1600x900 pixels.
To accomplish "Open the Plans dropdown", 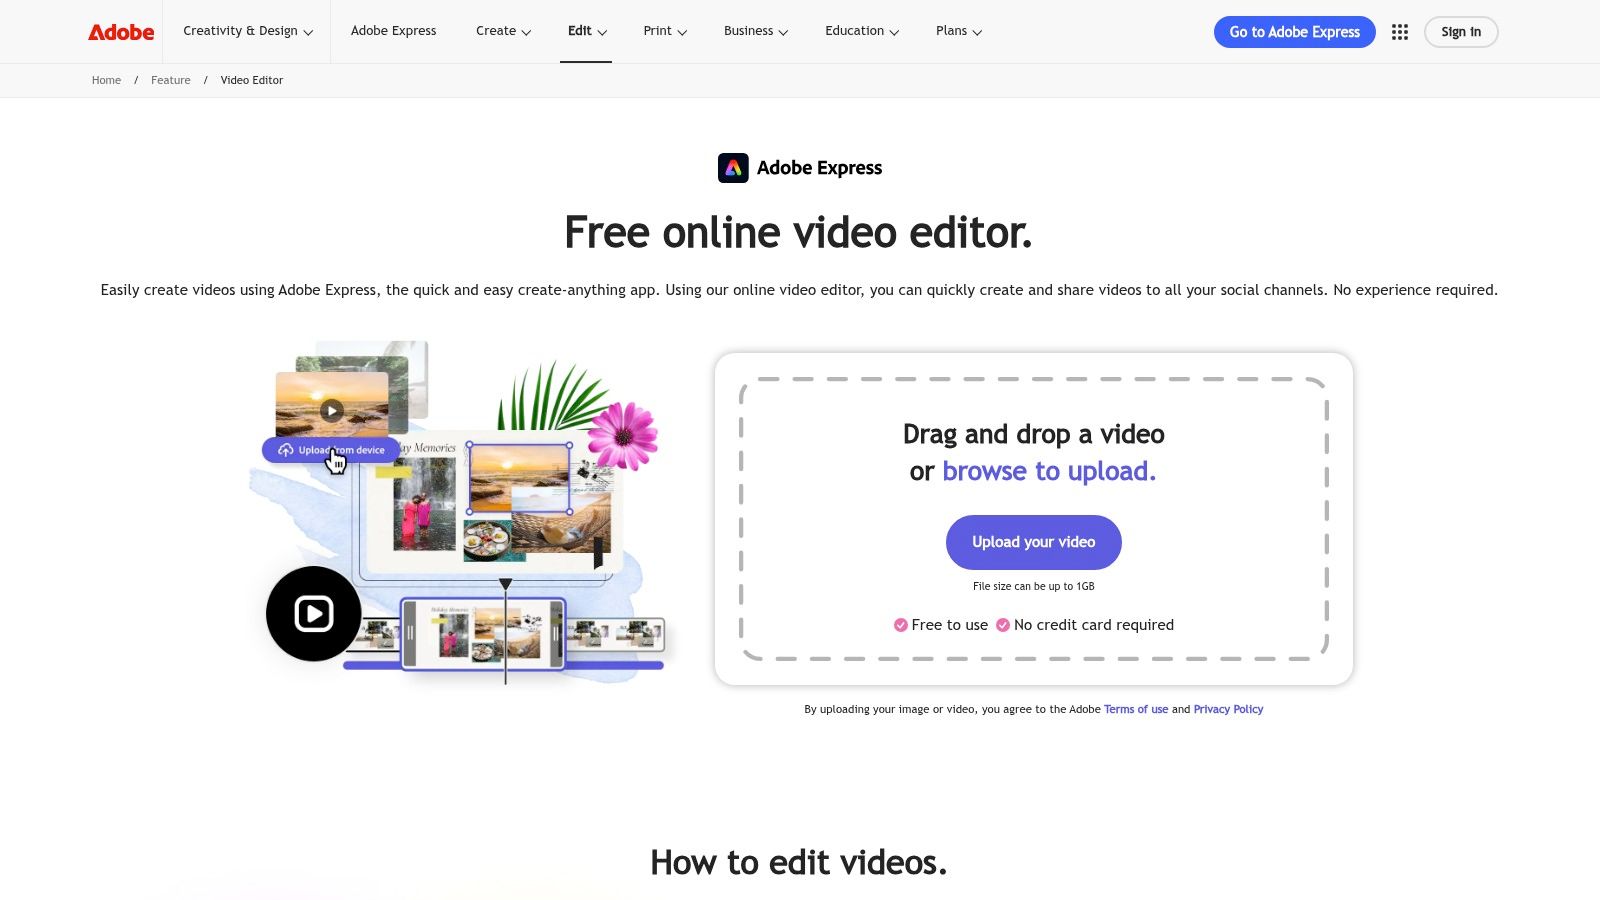I will tap(959, 31).
